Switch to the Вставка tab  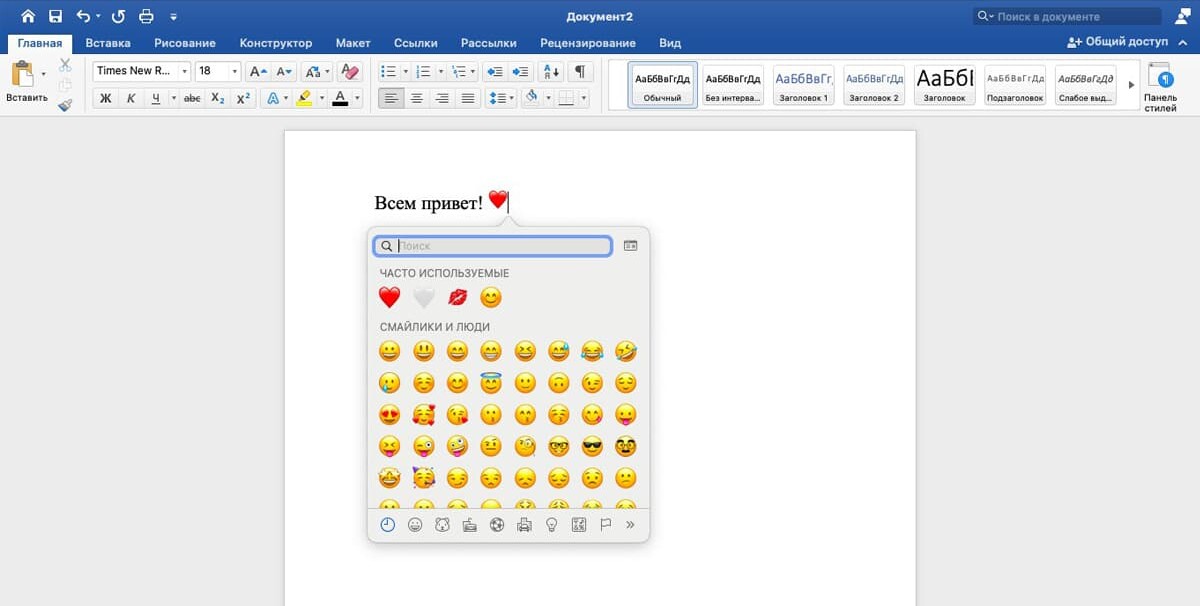pos(108,43)
